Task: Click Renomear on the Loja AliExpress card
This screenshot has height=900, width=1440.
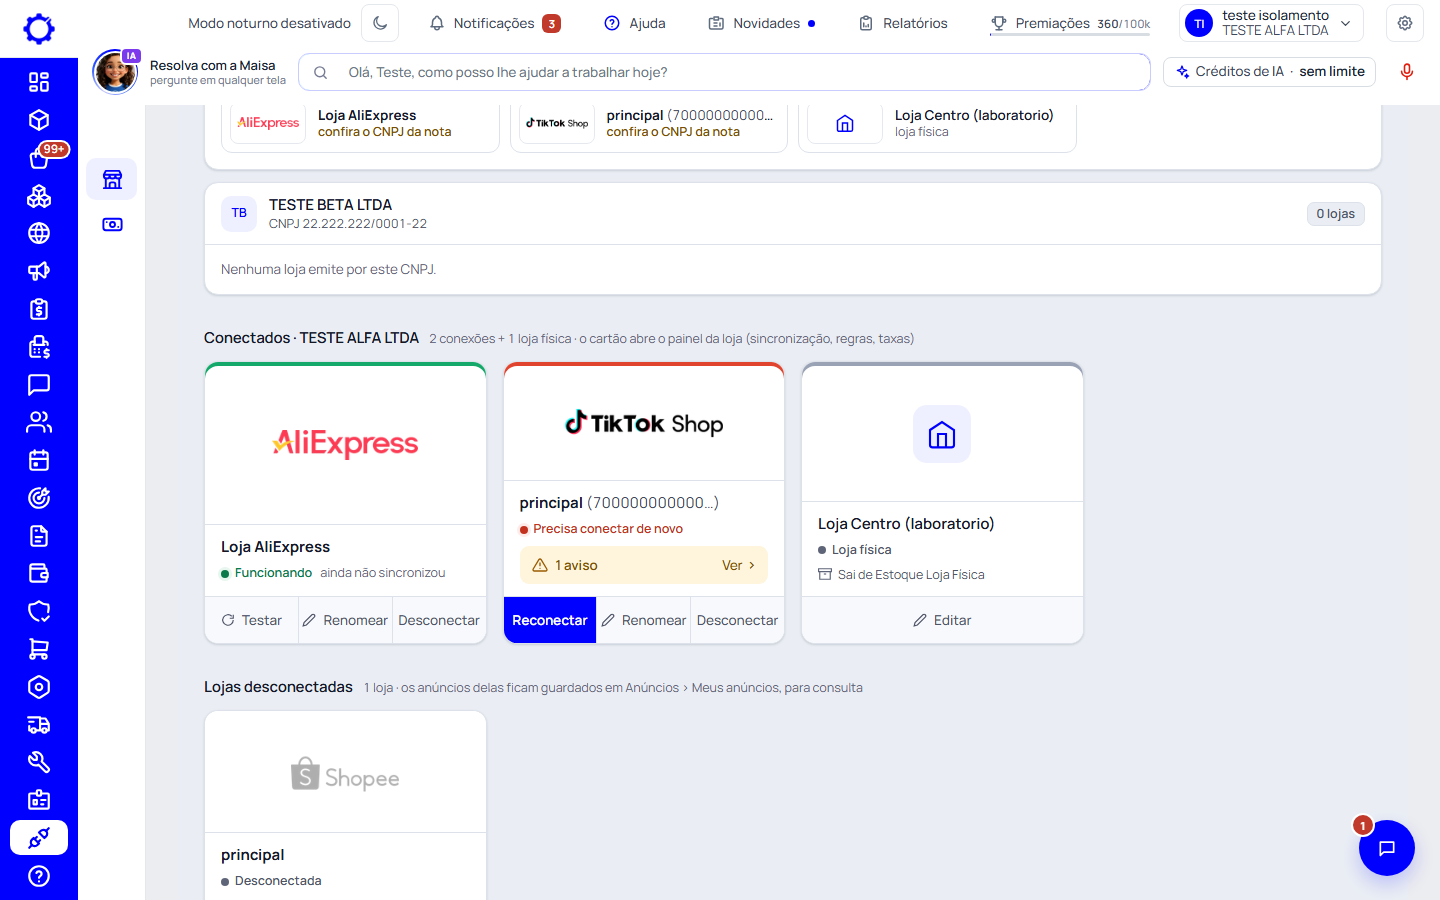Action: tap(346, 620)
